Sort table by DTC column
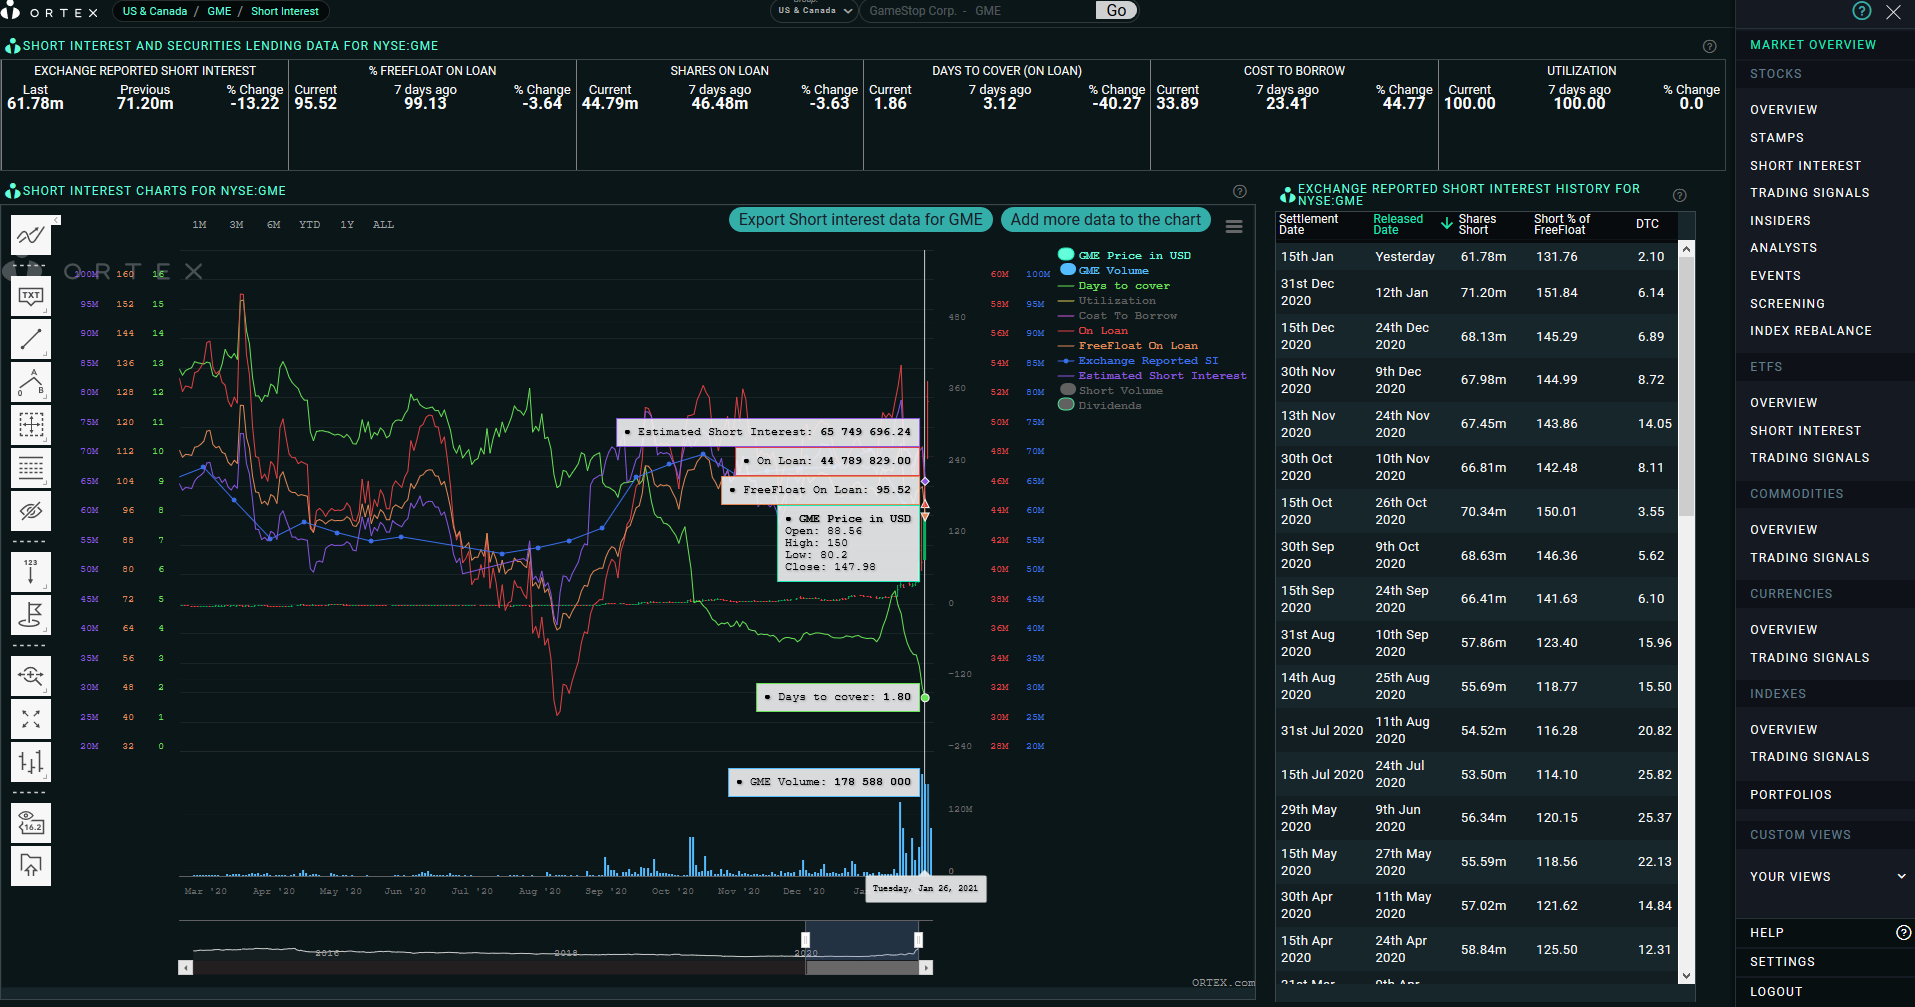 point(1647,224)
